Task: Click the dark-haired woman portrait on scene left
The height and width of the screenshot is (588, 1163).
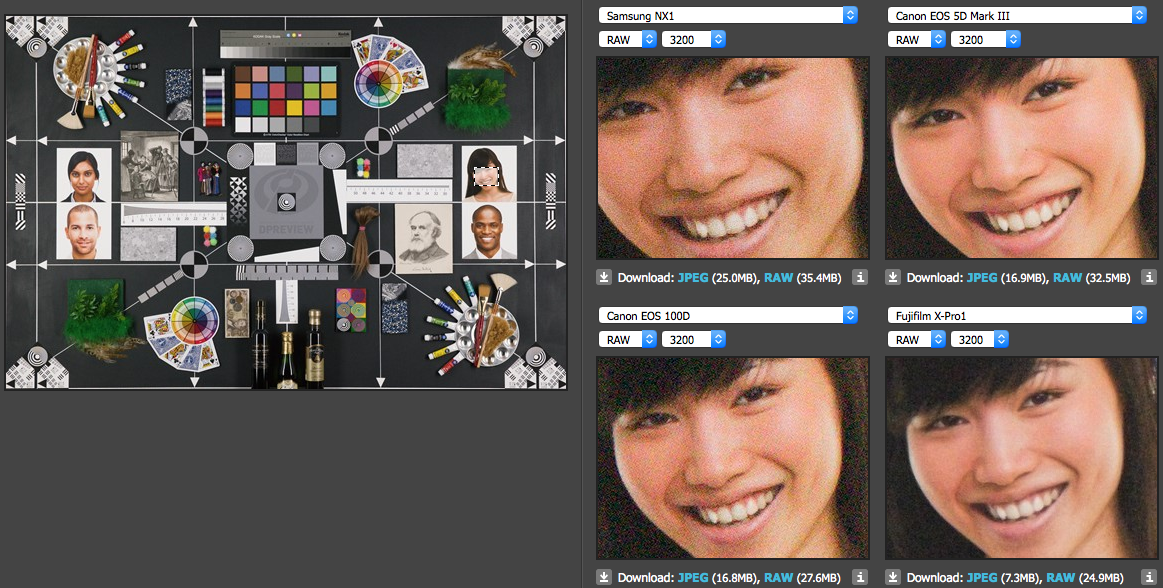Action: 83,175
